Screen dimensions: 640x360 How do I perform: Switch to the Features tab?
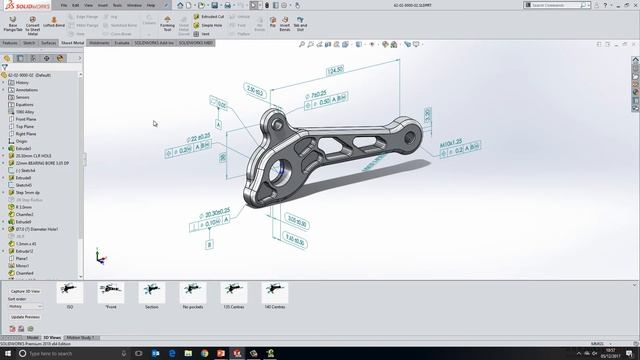10,43
